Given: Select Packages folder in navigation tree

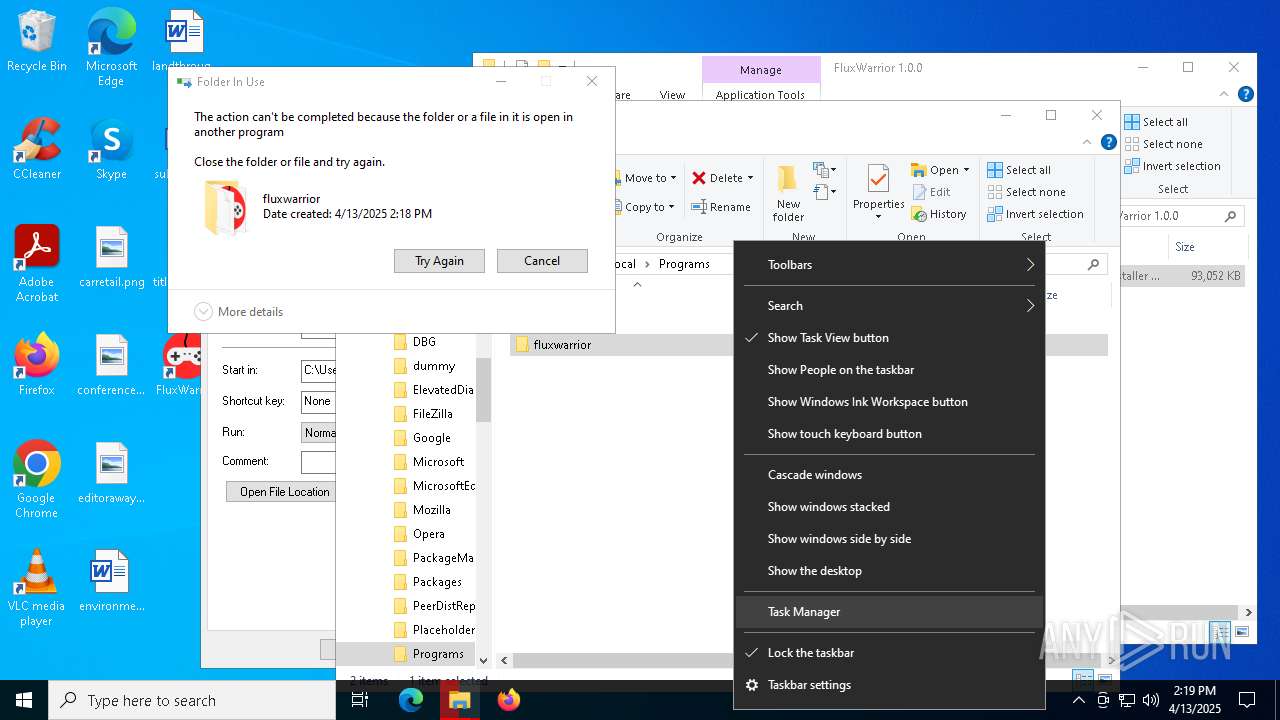Looking at the screenshot, I should point(437,582).
